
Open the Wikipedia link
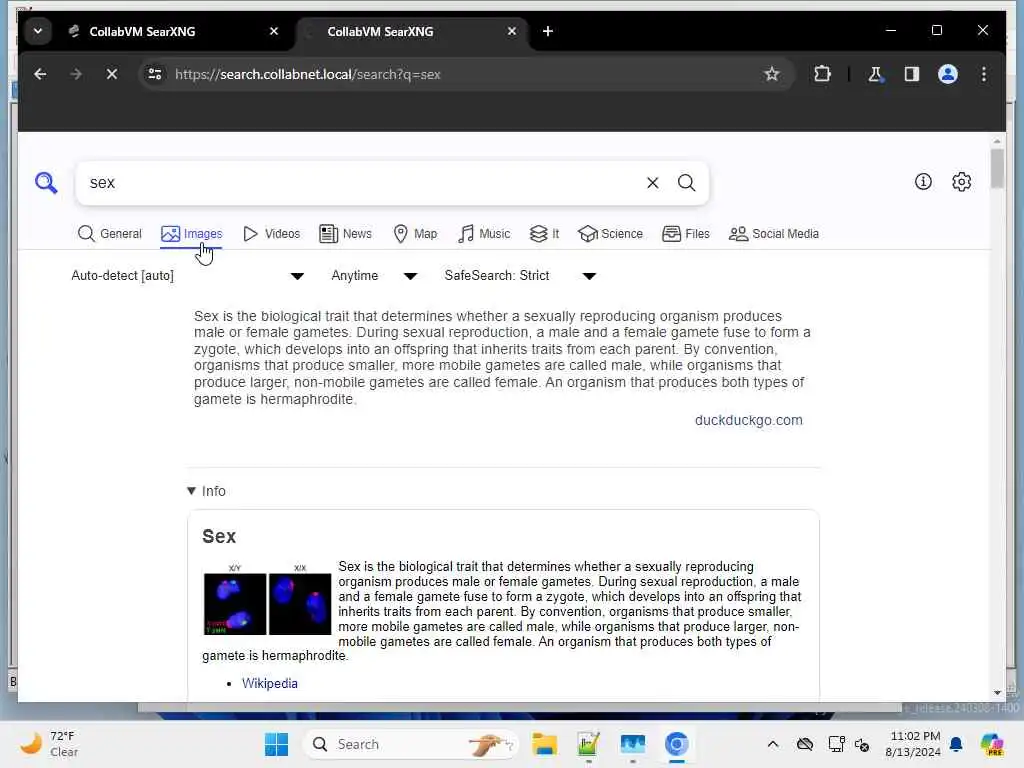pos(270,683)
